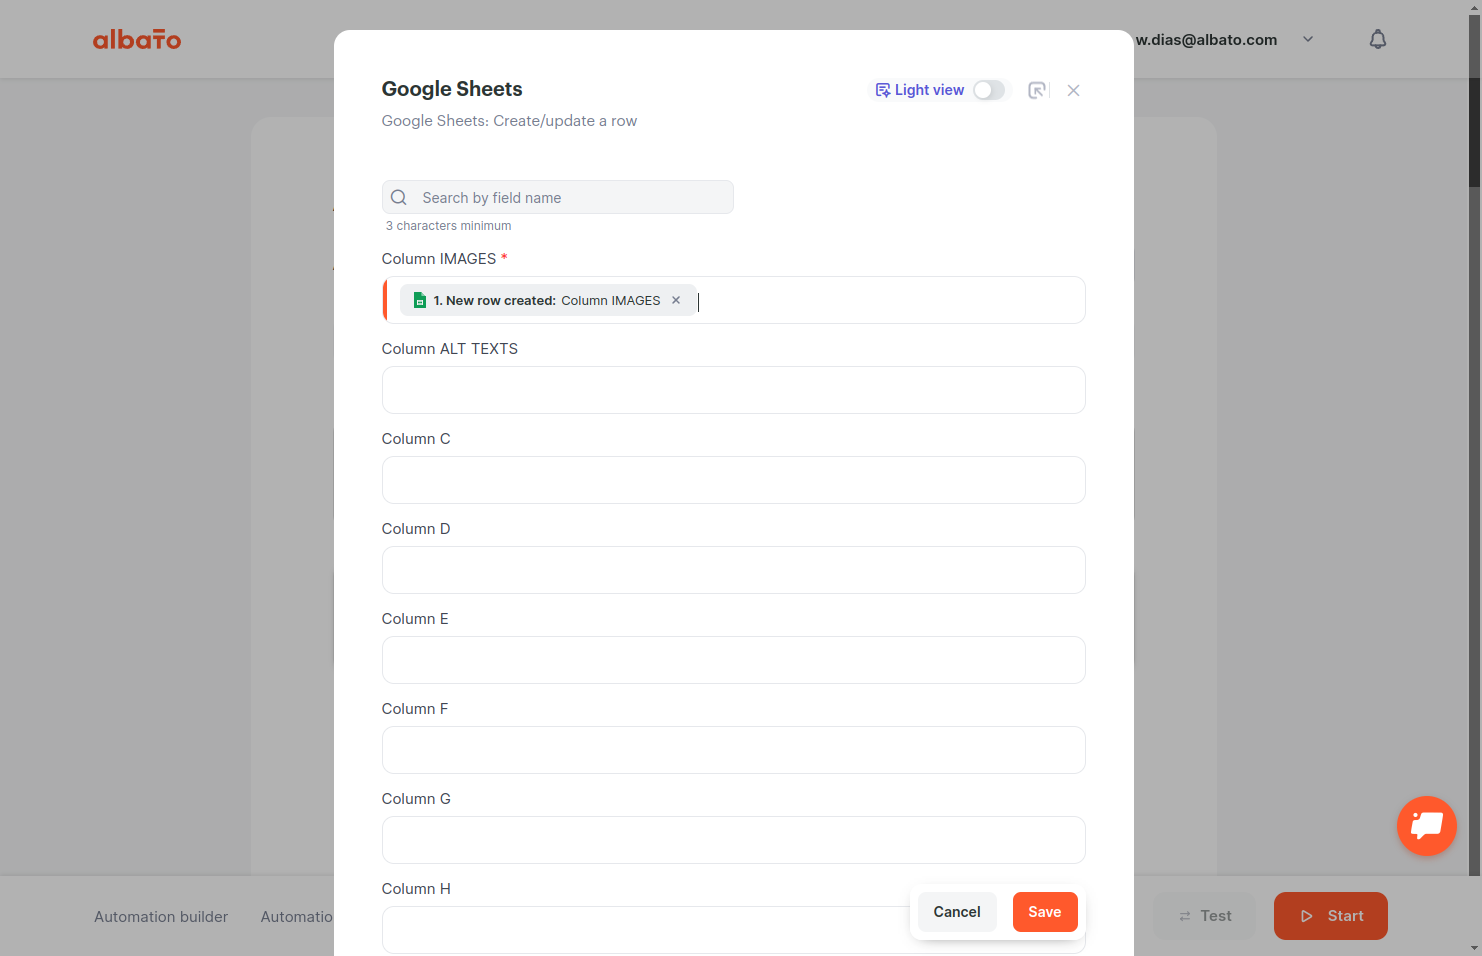Expand the account dropdown chevron
Screen dimensions: 1482x956
(x=1308, y=39)
